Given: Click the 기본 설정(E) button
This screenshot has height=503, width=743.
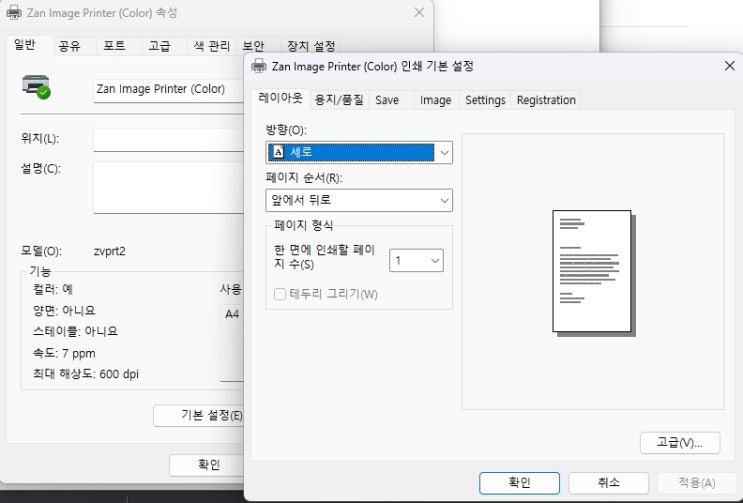Looking at the screenshot, I should click(x=200, y=415).
